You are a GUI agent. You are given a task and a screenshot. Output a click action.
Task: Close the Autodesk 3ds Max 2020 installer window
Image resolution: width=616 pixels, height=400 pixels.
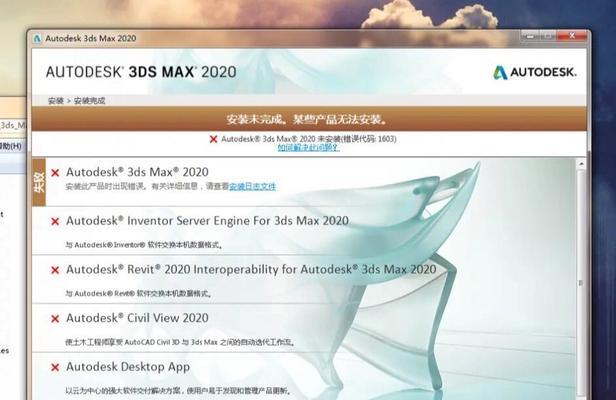(x=572, y=36)
